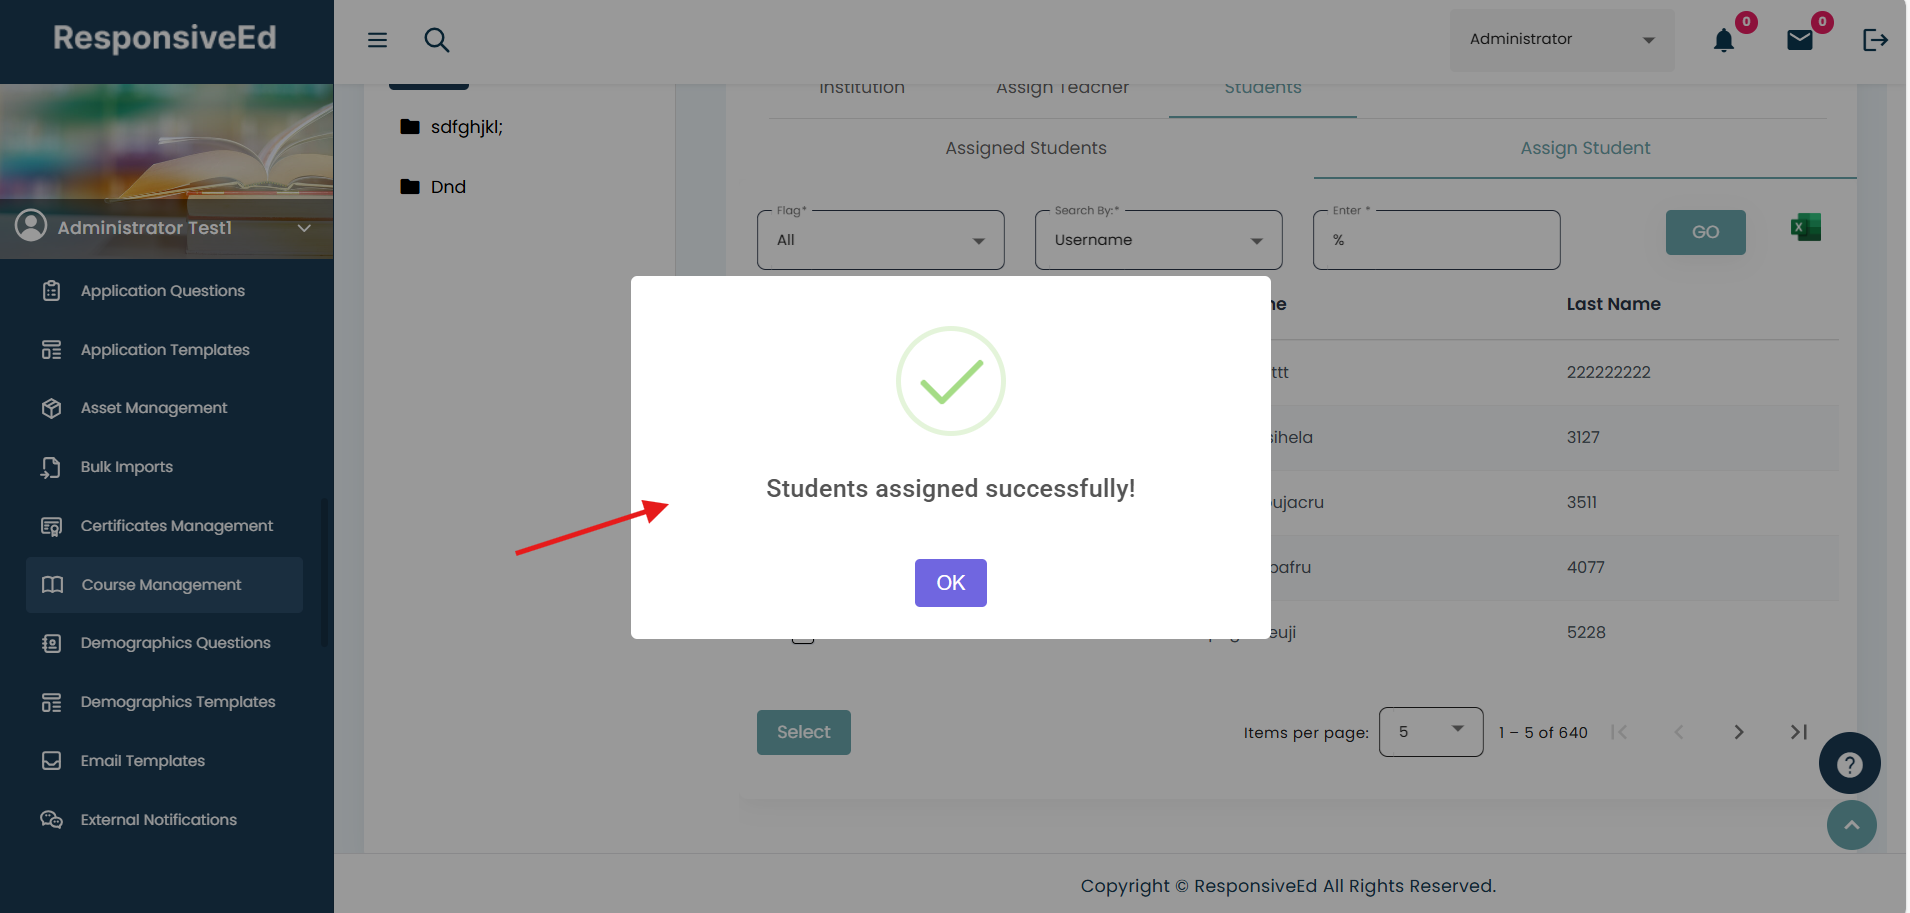Jump to last page arrow

coord(1799,732)
